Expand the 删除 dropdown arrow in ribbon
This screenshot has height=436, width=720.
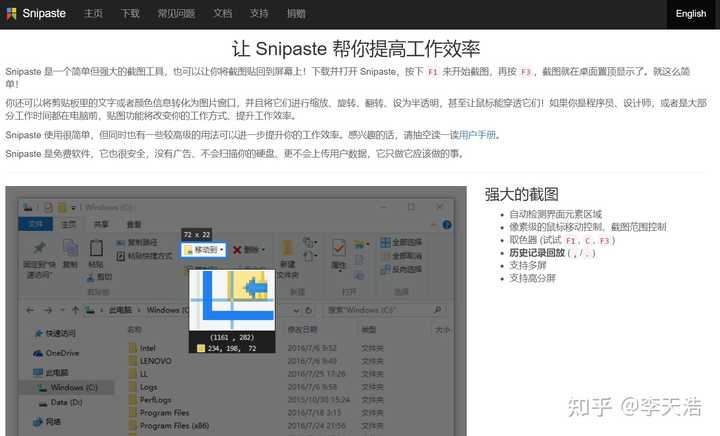tap(263, 250)
